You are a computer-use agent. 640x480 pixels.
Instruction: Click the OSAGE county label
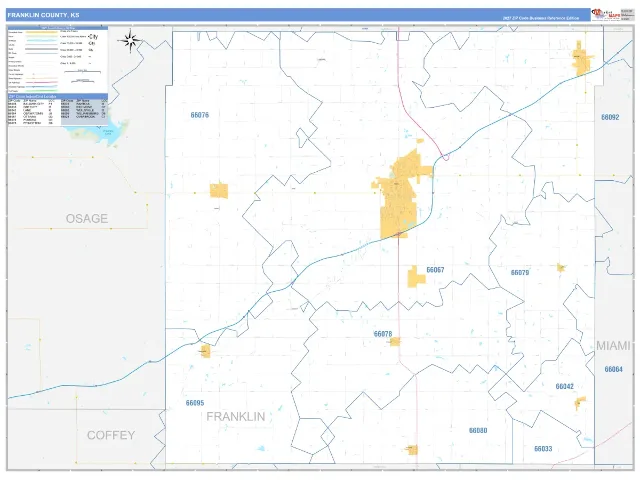[87, 218]
